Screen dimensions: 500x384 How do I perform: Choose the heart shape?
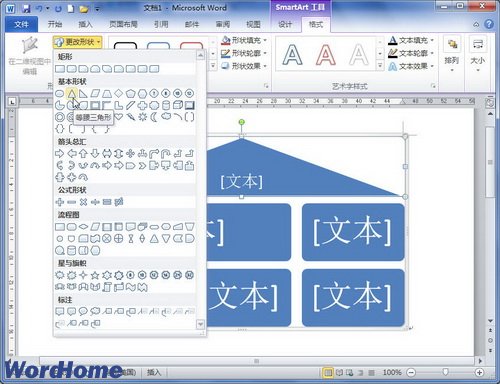(x=119, y=117)
